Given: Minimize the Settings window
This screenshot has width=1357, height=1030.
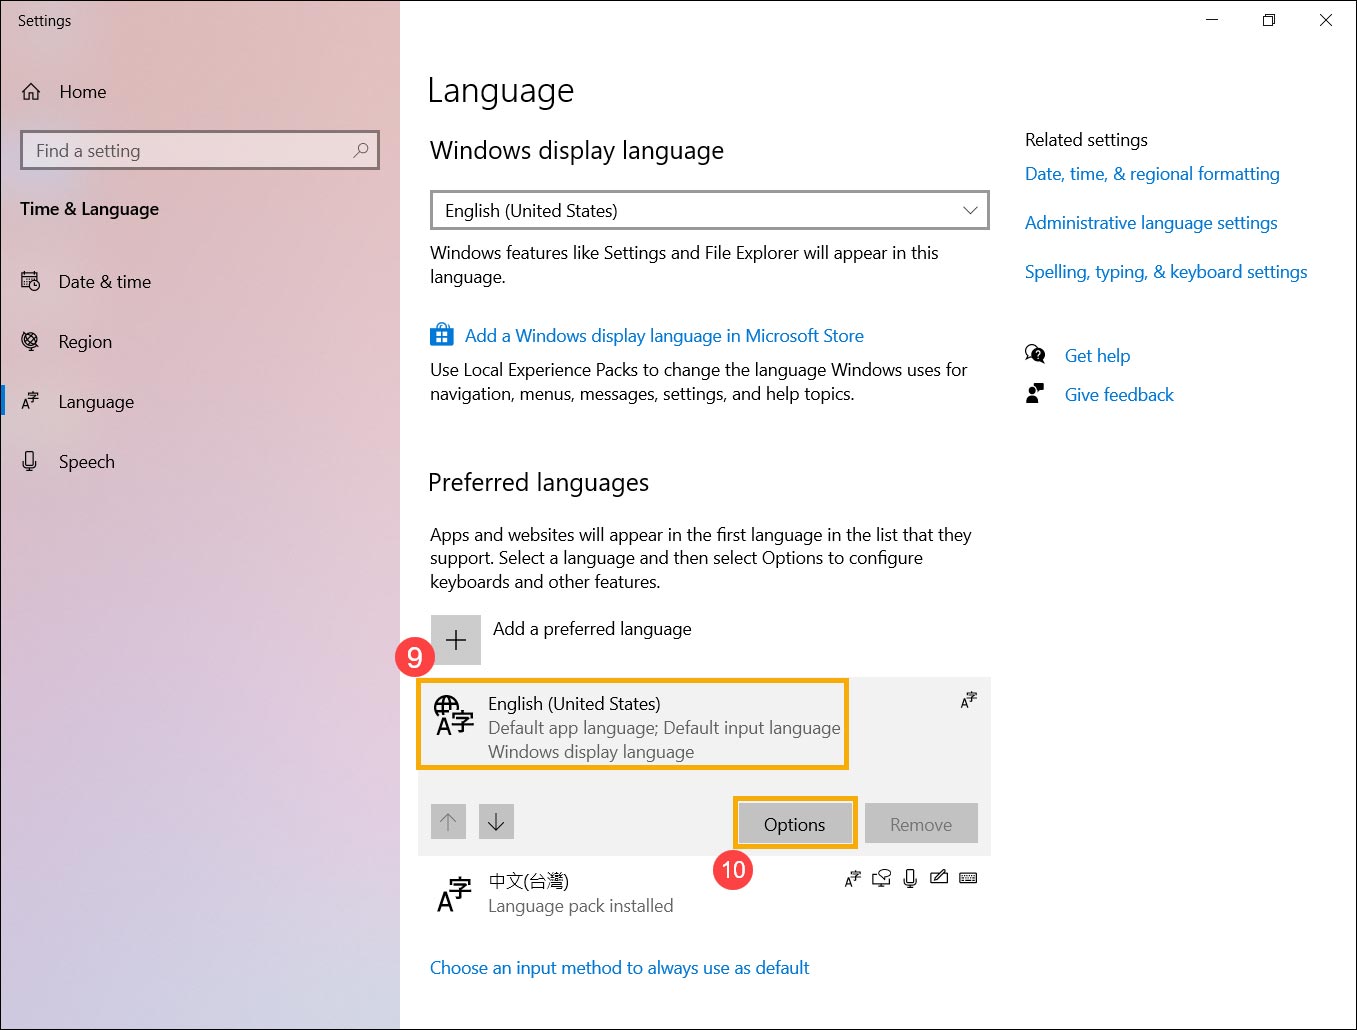Looking at the screenshot, I should [1212, 20].
